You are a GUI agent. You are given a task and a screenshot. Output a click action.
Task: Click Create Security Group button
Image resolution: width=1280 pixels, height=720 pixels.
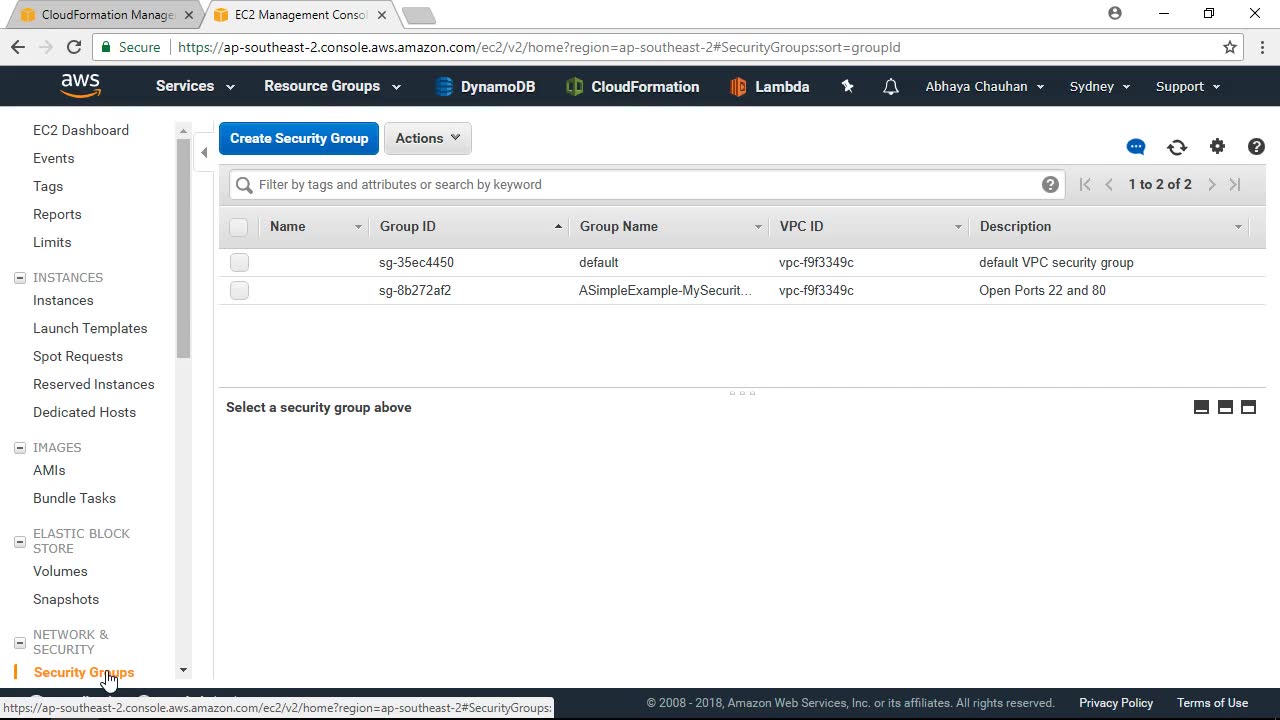(299, 138)
